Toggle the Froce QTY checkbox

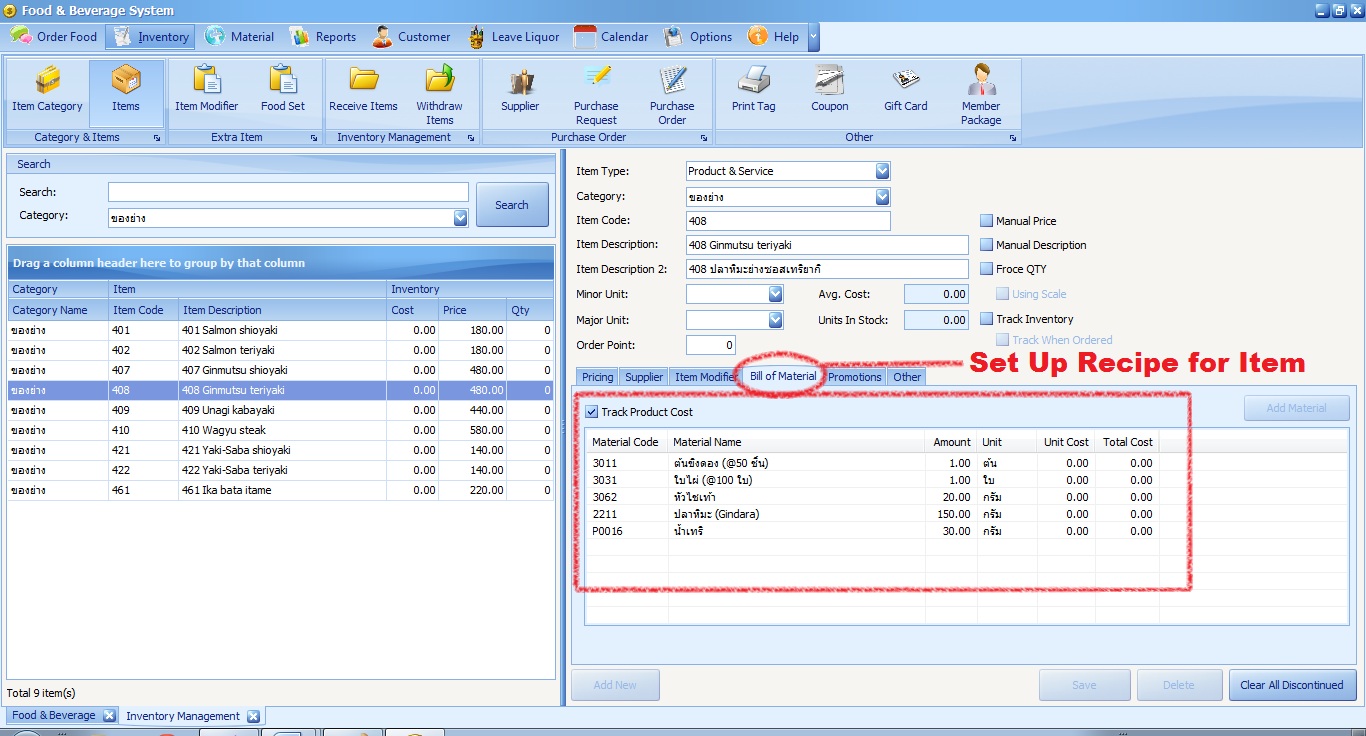click(987, 269)
